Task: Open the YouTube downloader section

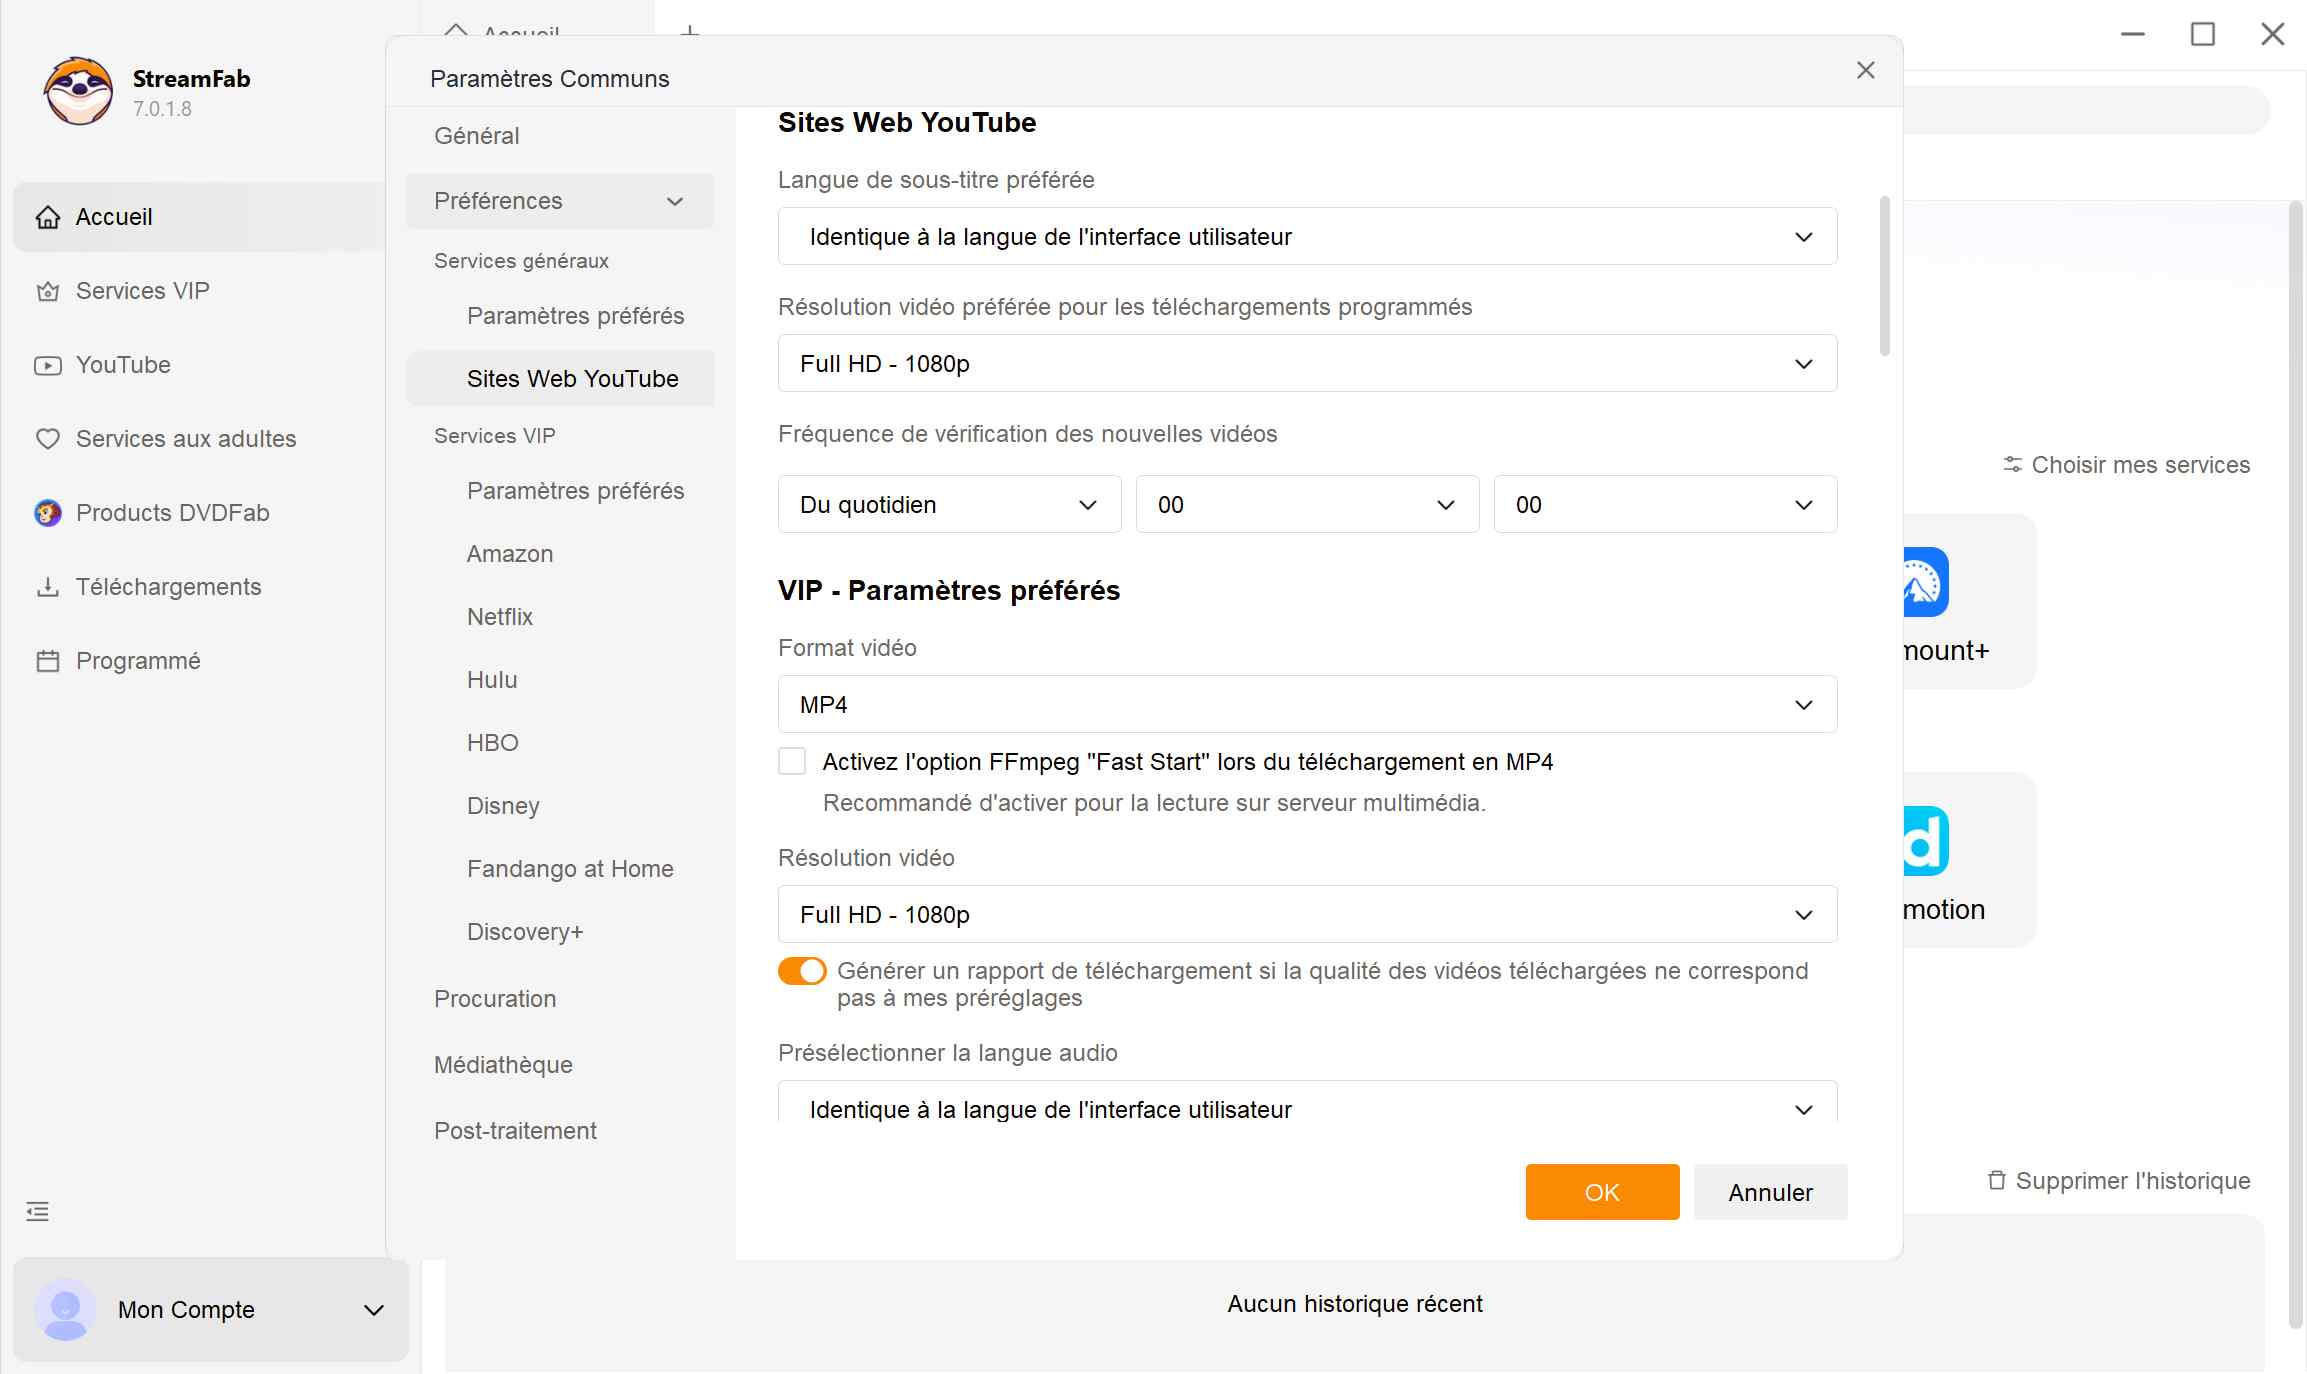Action: [123, 365]
